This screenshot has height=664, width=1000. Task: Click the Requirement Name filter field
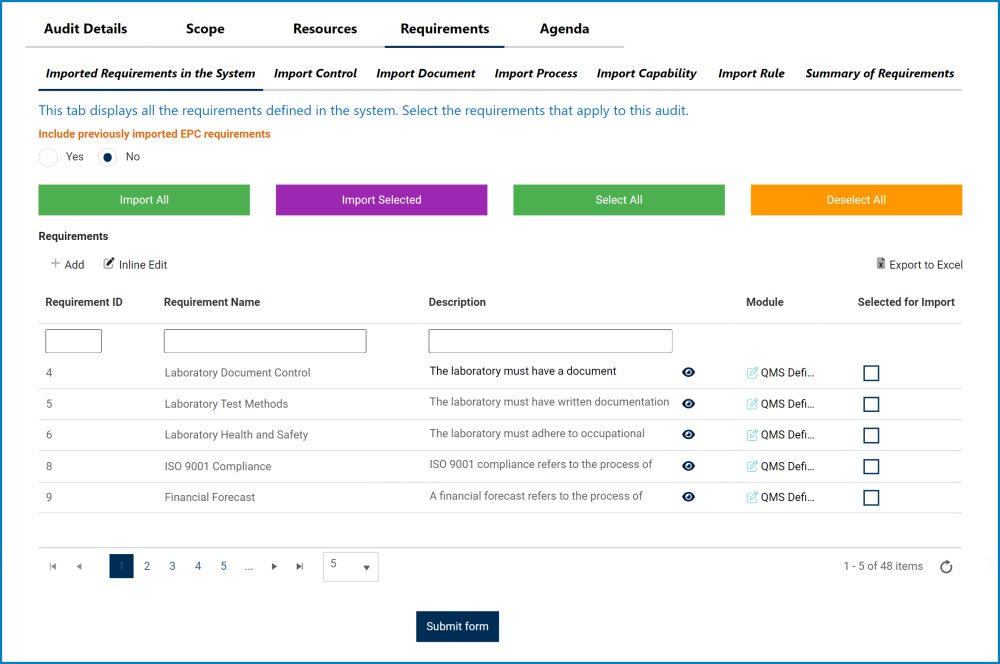[x=265, y=341]
